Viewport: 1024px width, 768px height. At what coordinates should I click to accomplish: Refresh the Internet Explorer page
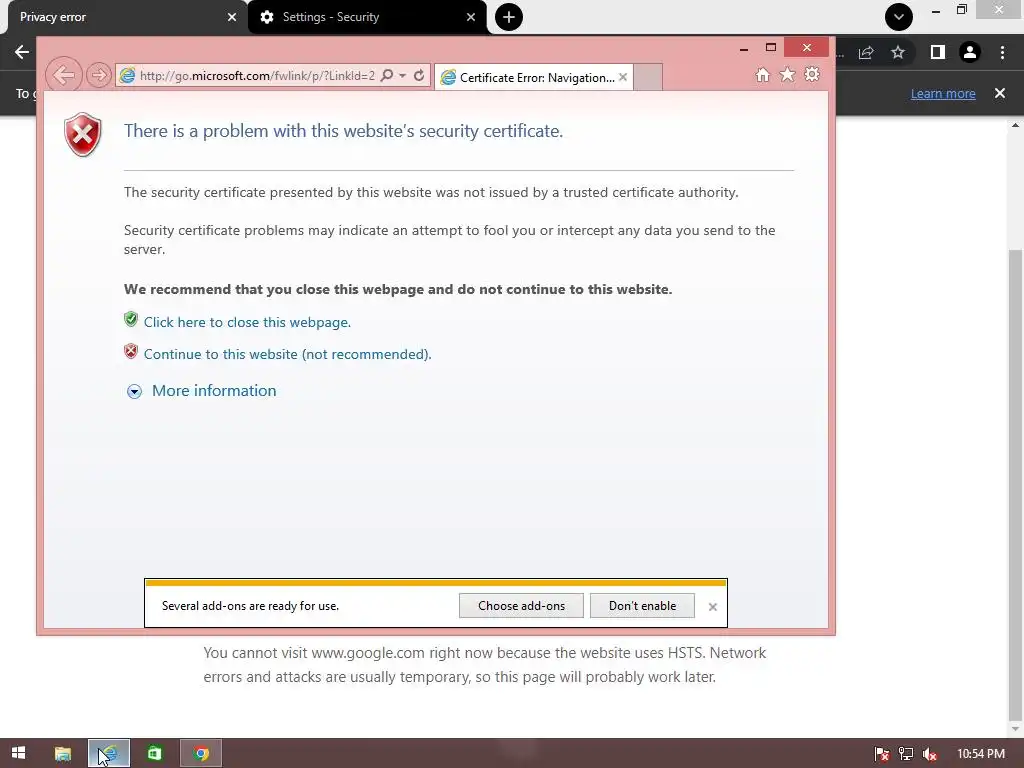point(419,76)
